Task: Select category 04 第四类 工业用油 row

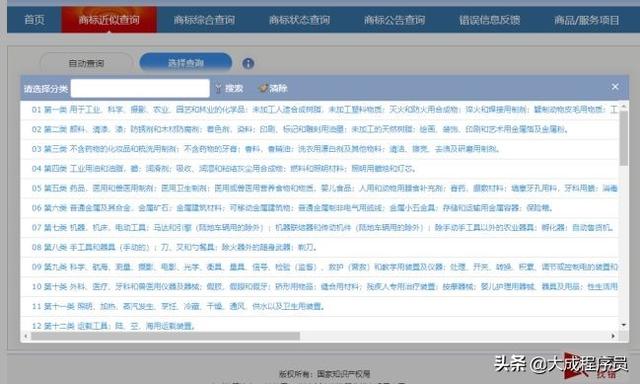Action: pos(319,169)
